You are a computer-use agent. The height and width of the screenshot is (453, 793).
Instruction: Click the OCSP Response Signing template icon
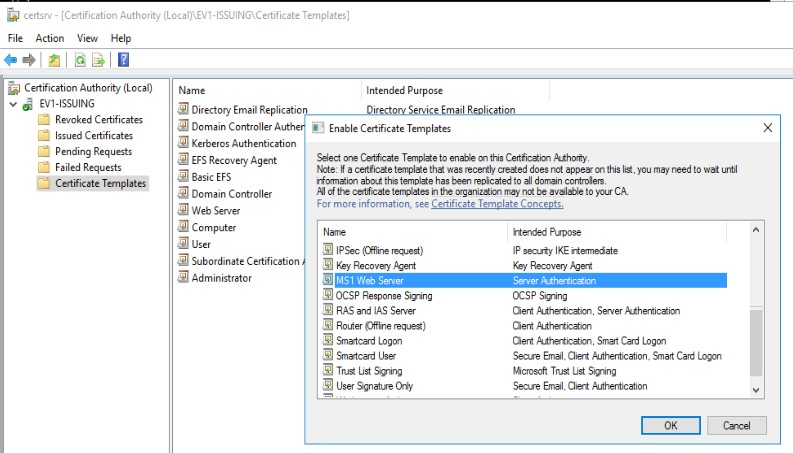pyautogui.click(x=328, y=294)
